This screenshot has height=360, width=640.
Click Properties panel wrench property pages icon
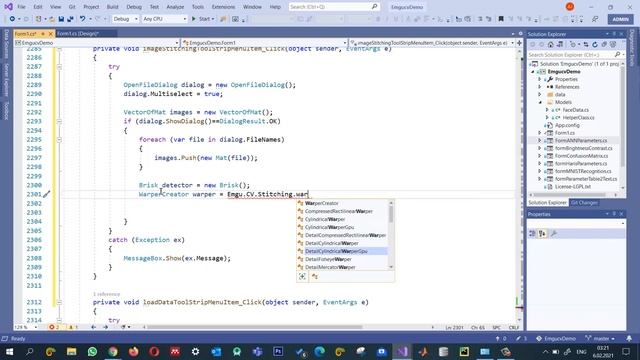553,233
